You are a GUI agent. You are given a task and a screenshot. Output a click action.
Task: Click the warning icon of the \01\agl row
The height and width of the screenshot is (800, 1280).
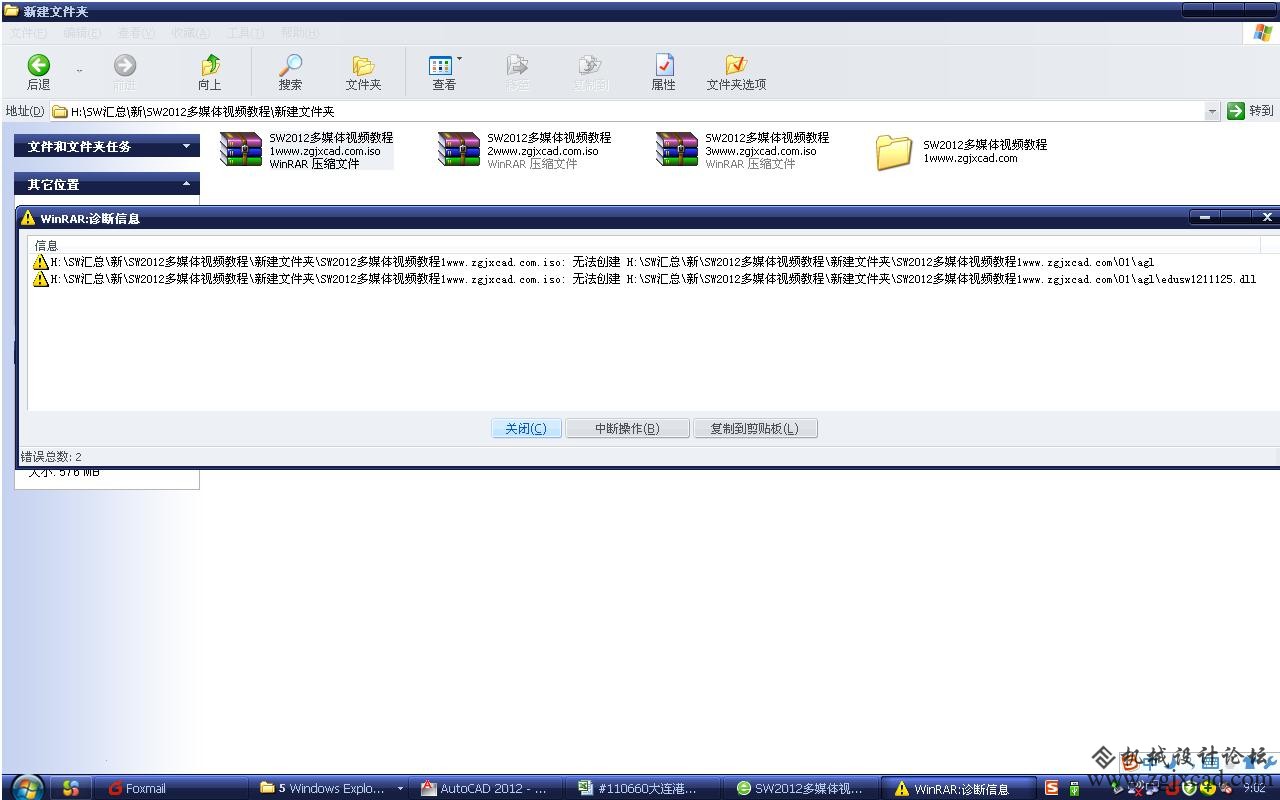pos(41,262)
